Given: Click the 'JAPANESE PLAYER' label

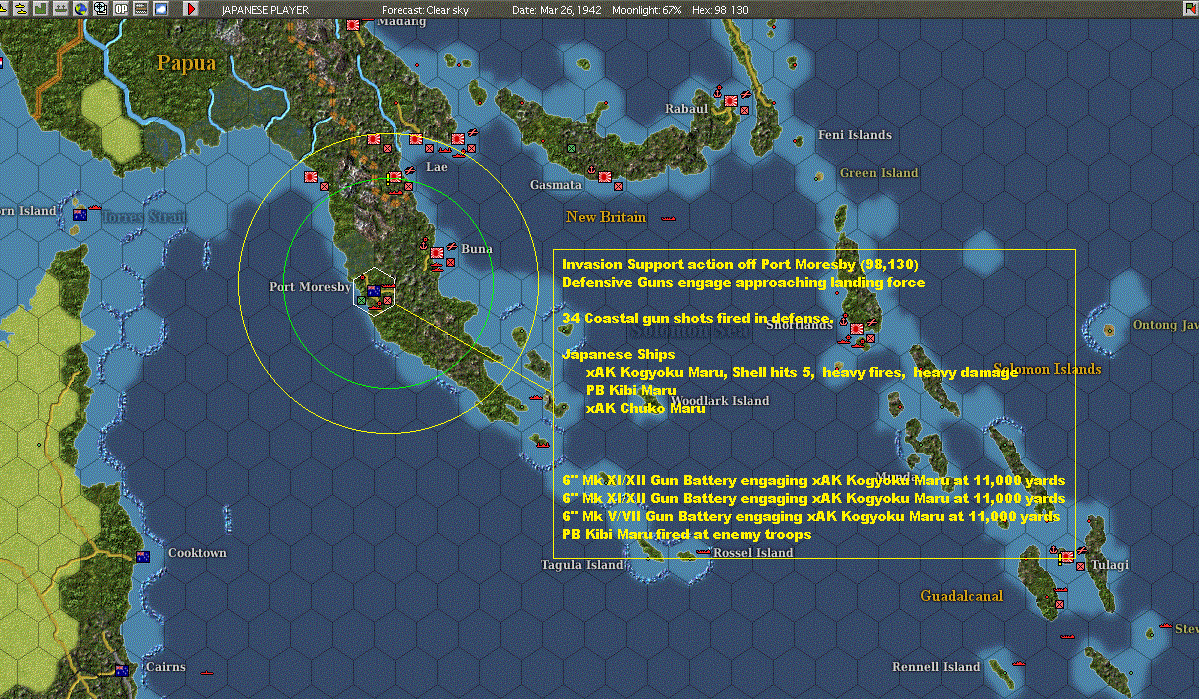Looking at the screenshot, I should [x=265, y=10].
